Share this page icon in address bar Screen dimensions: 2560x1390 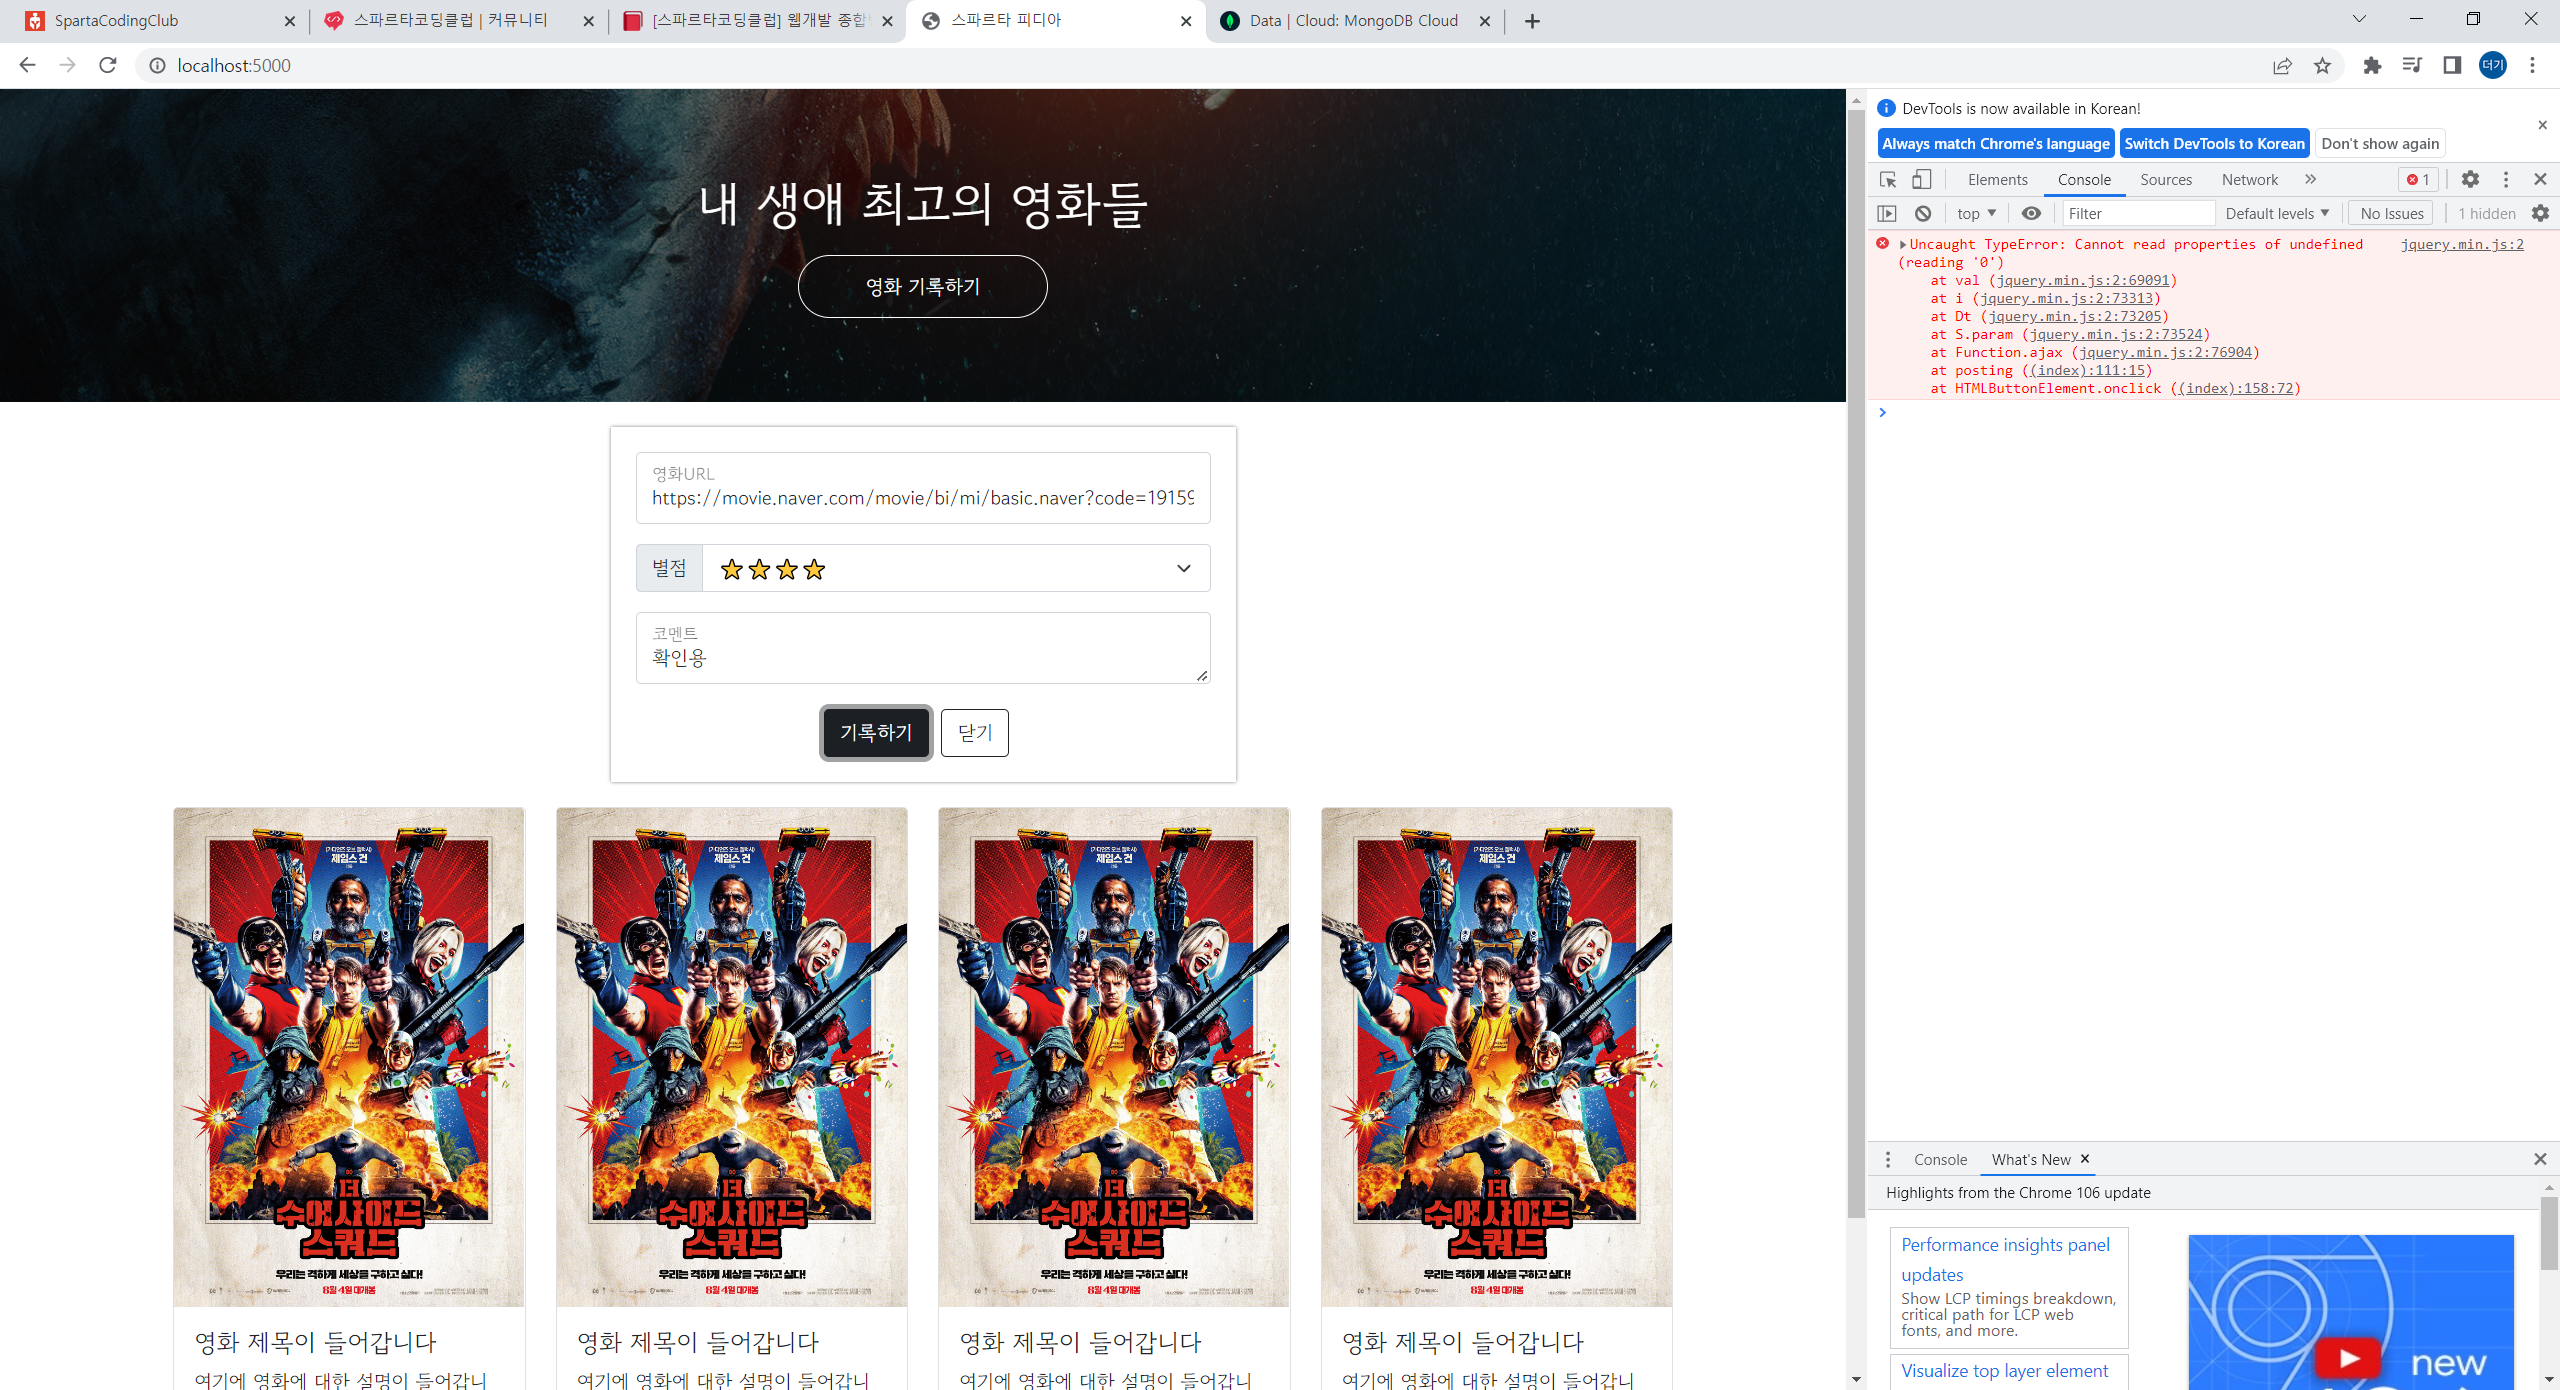(x=2282, y=65)
